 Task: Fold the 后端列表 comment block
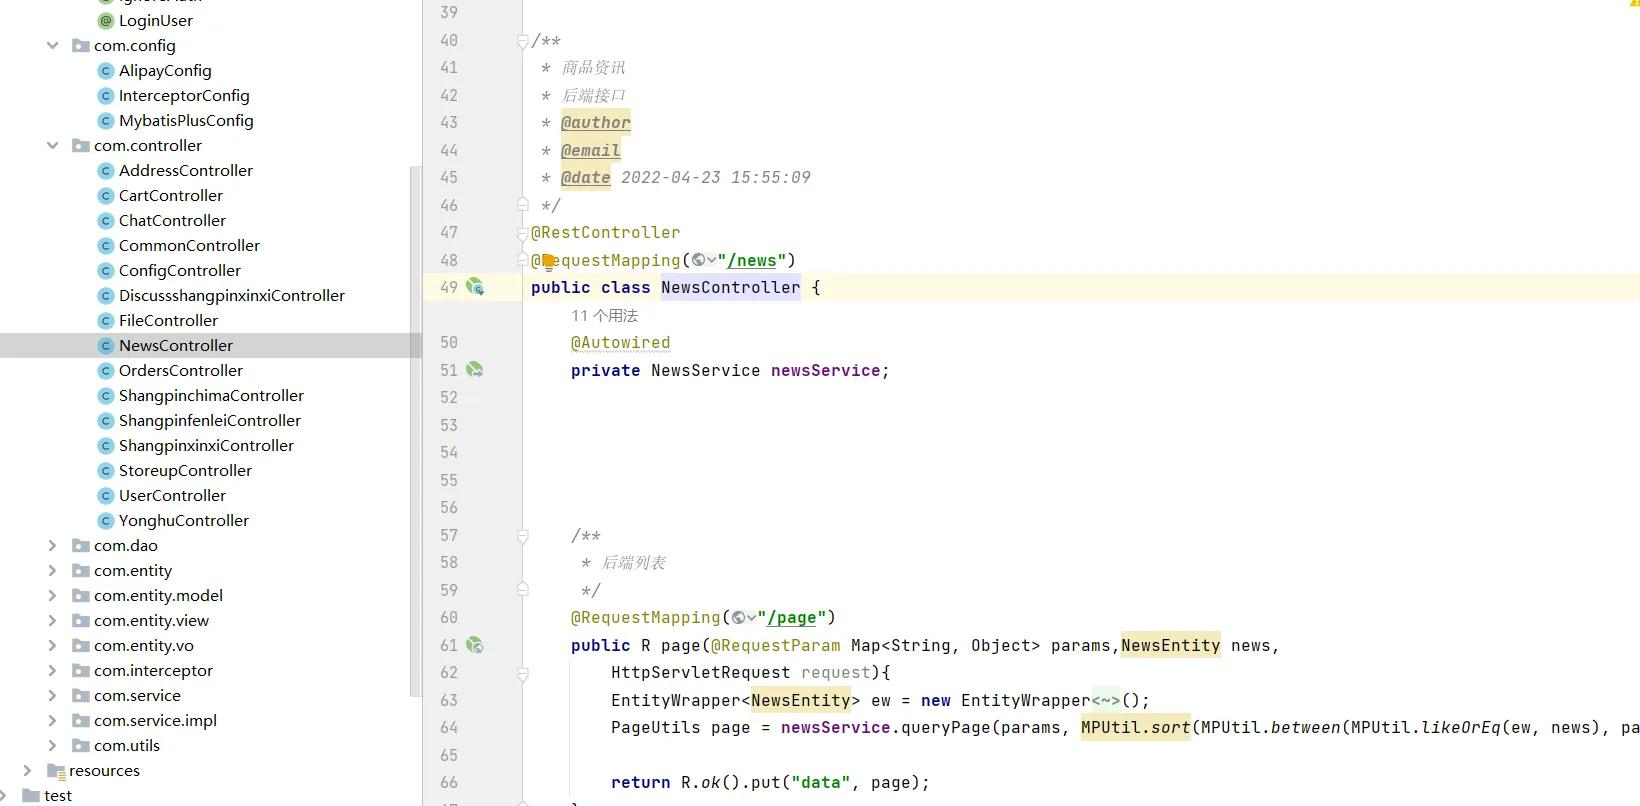pos(522,537)
